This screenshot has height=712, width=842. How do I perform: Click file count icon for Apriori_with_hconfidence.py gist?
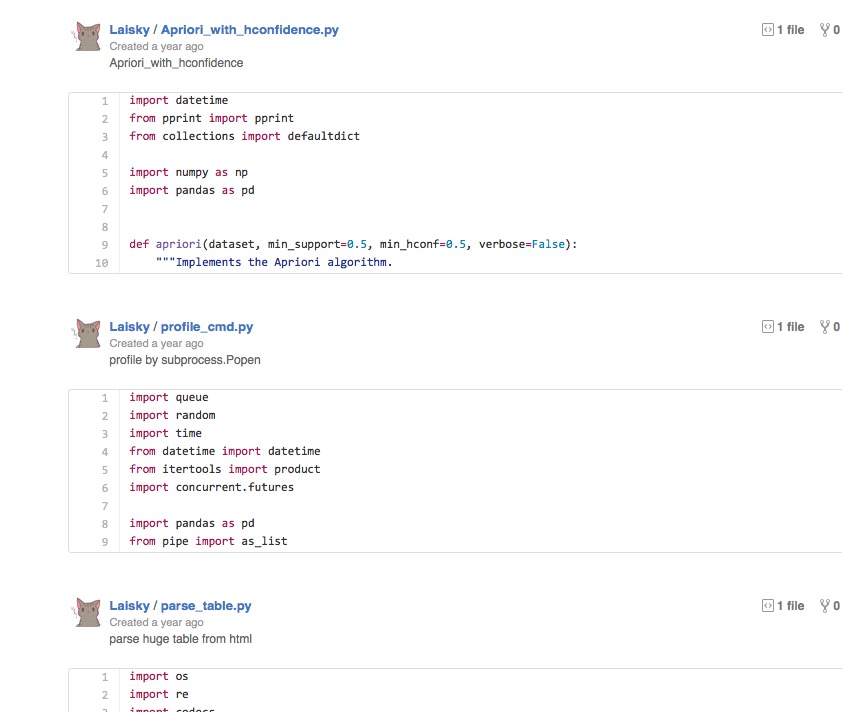pos(767,30)
